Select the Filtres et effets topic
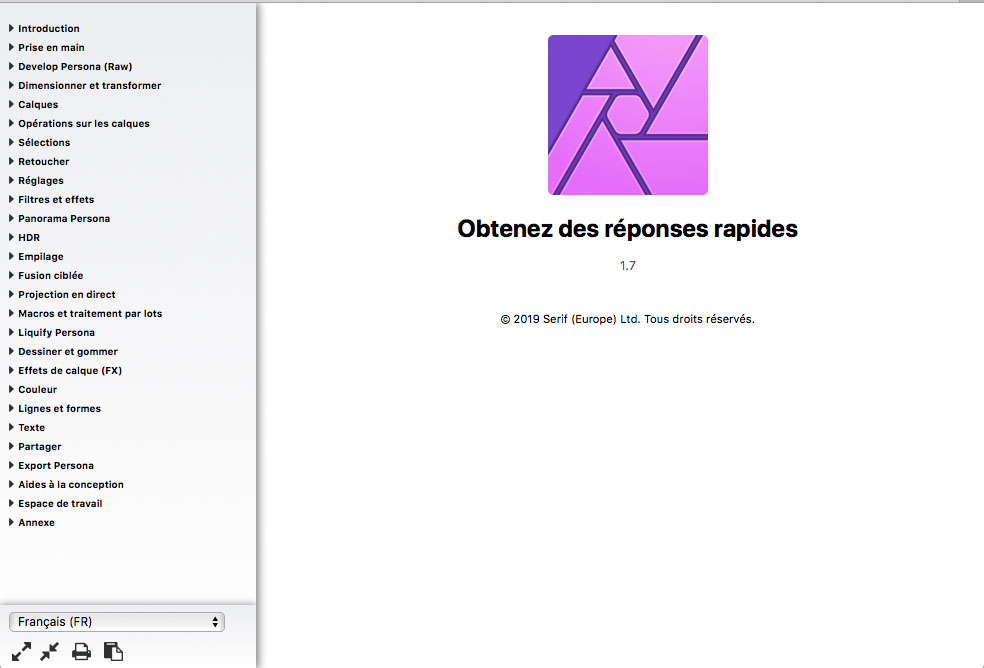984x668 pixels. point(56,200)
